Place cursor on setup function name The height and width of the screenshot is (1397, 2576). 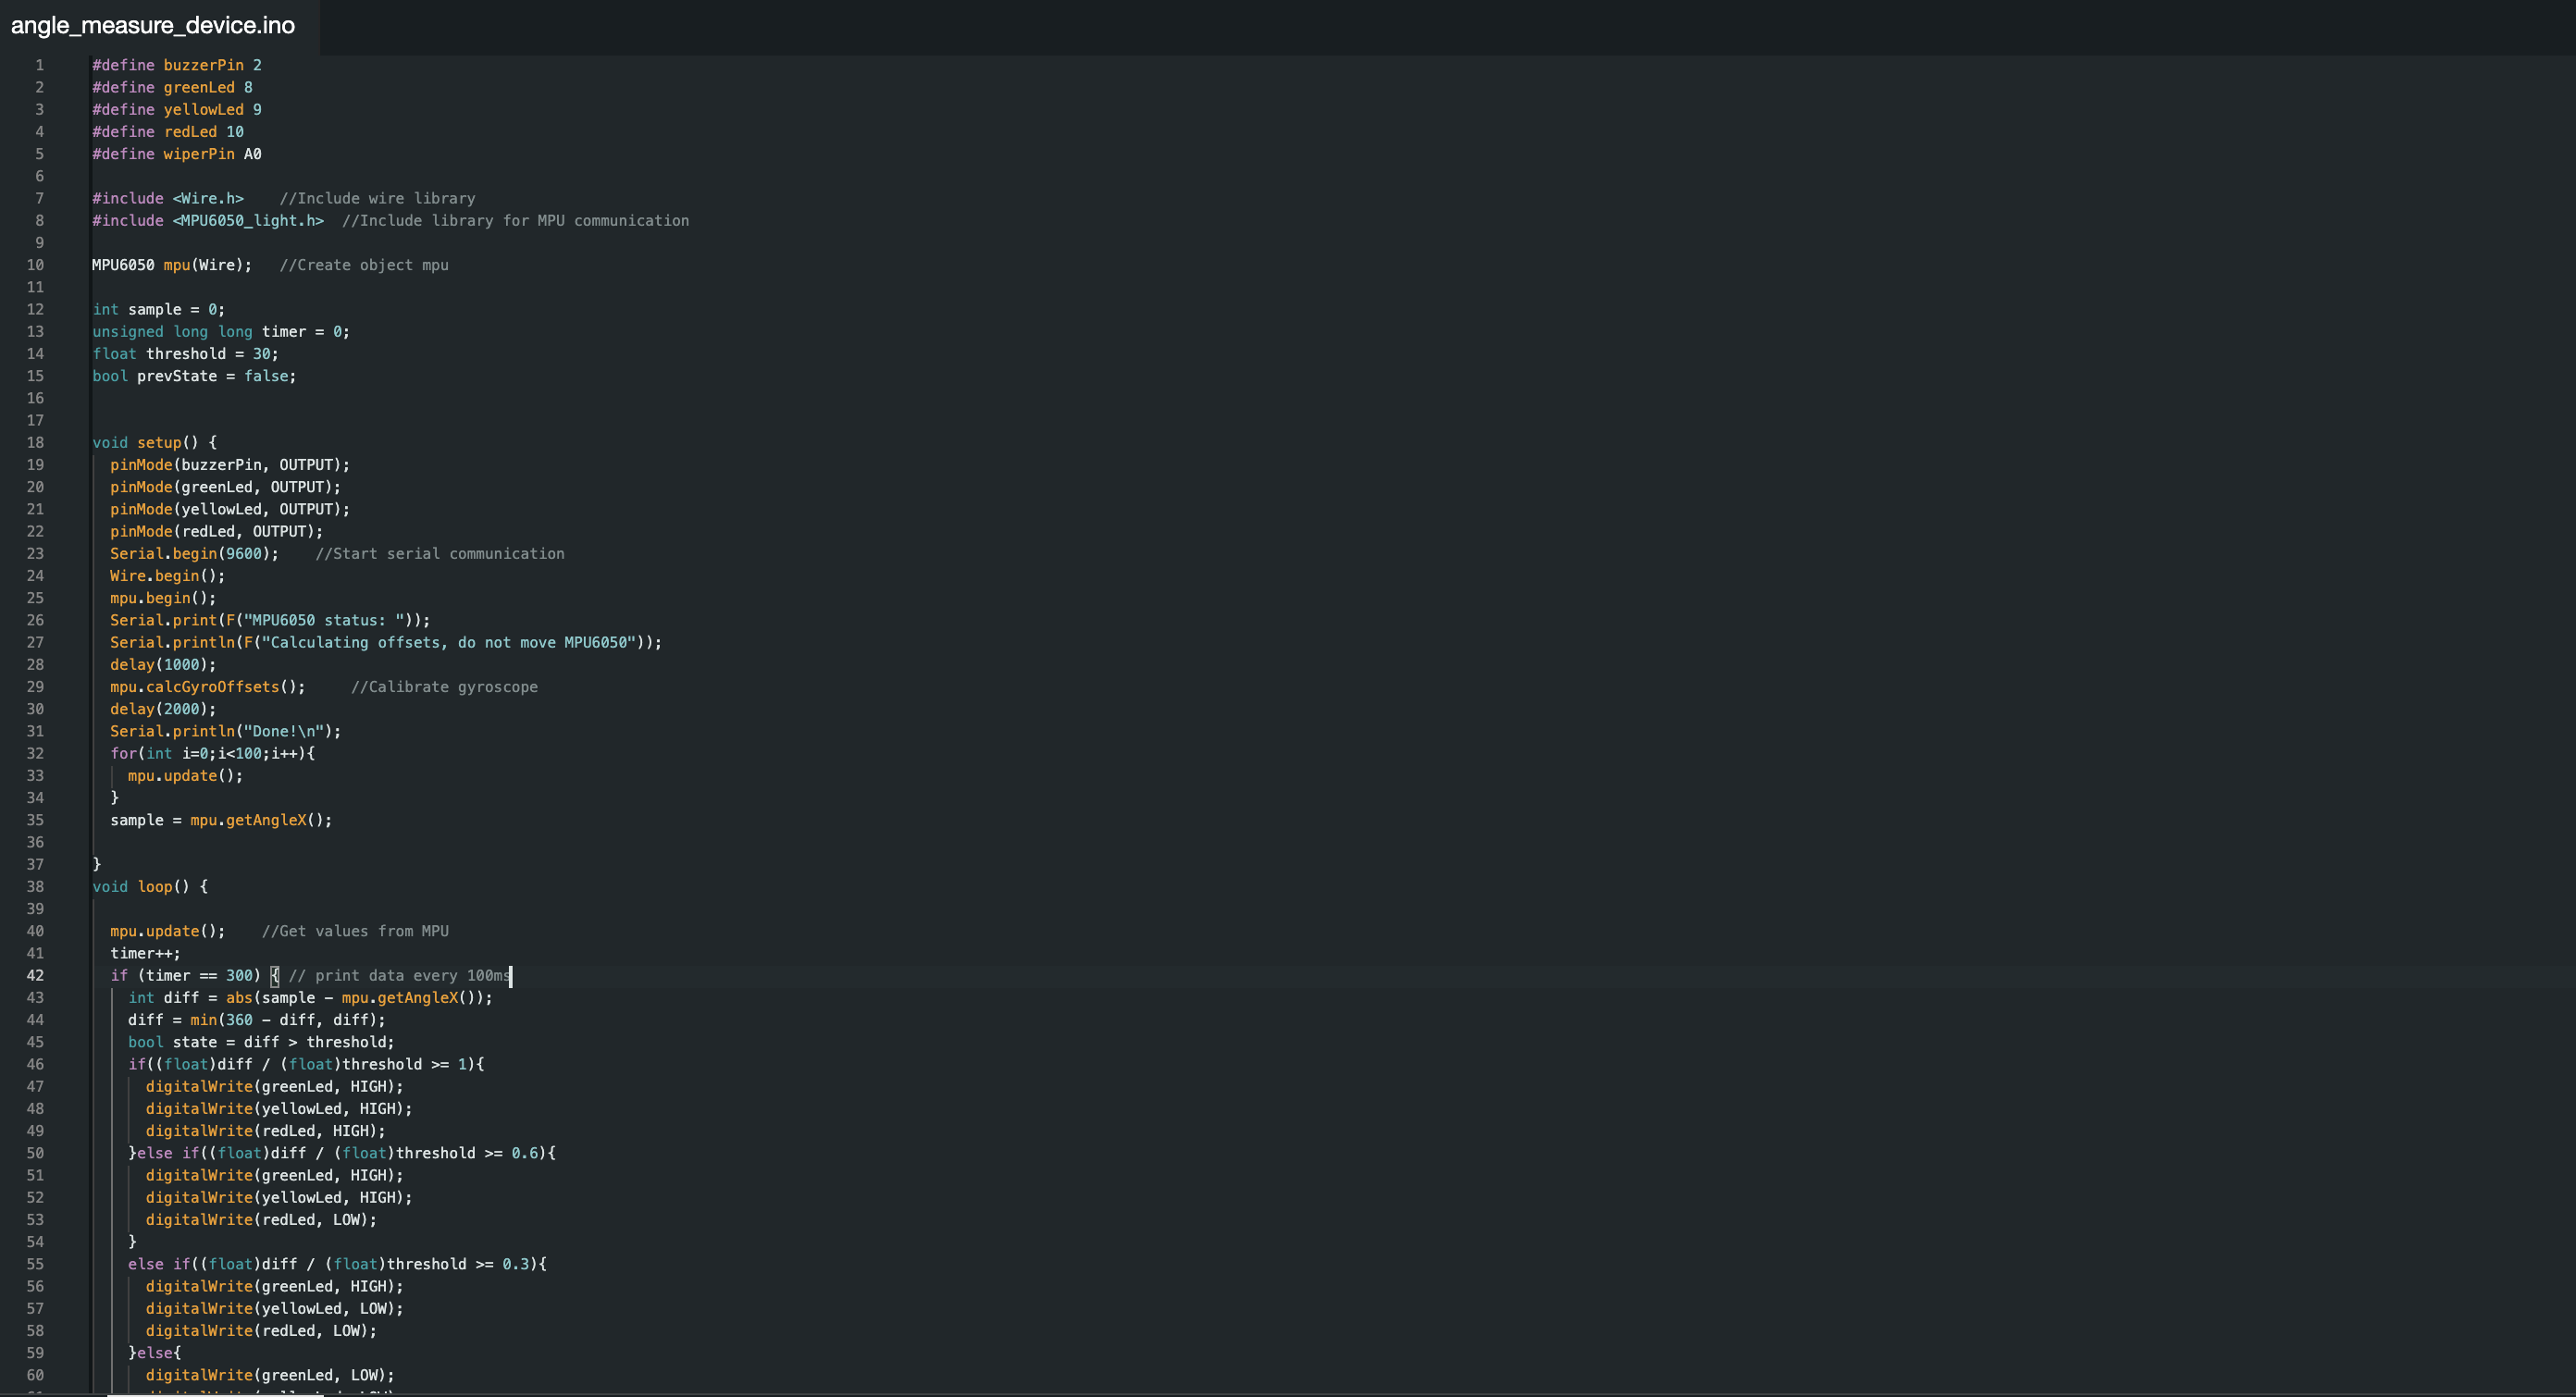(159, 443)
